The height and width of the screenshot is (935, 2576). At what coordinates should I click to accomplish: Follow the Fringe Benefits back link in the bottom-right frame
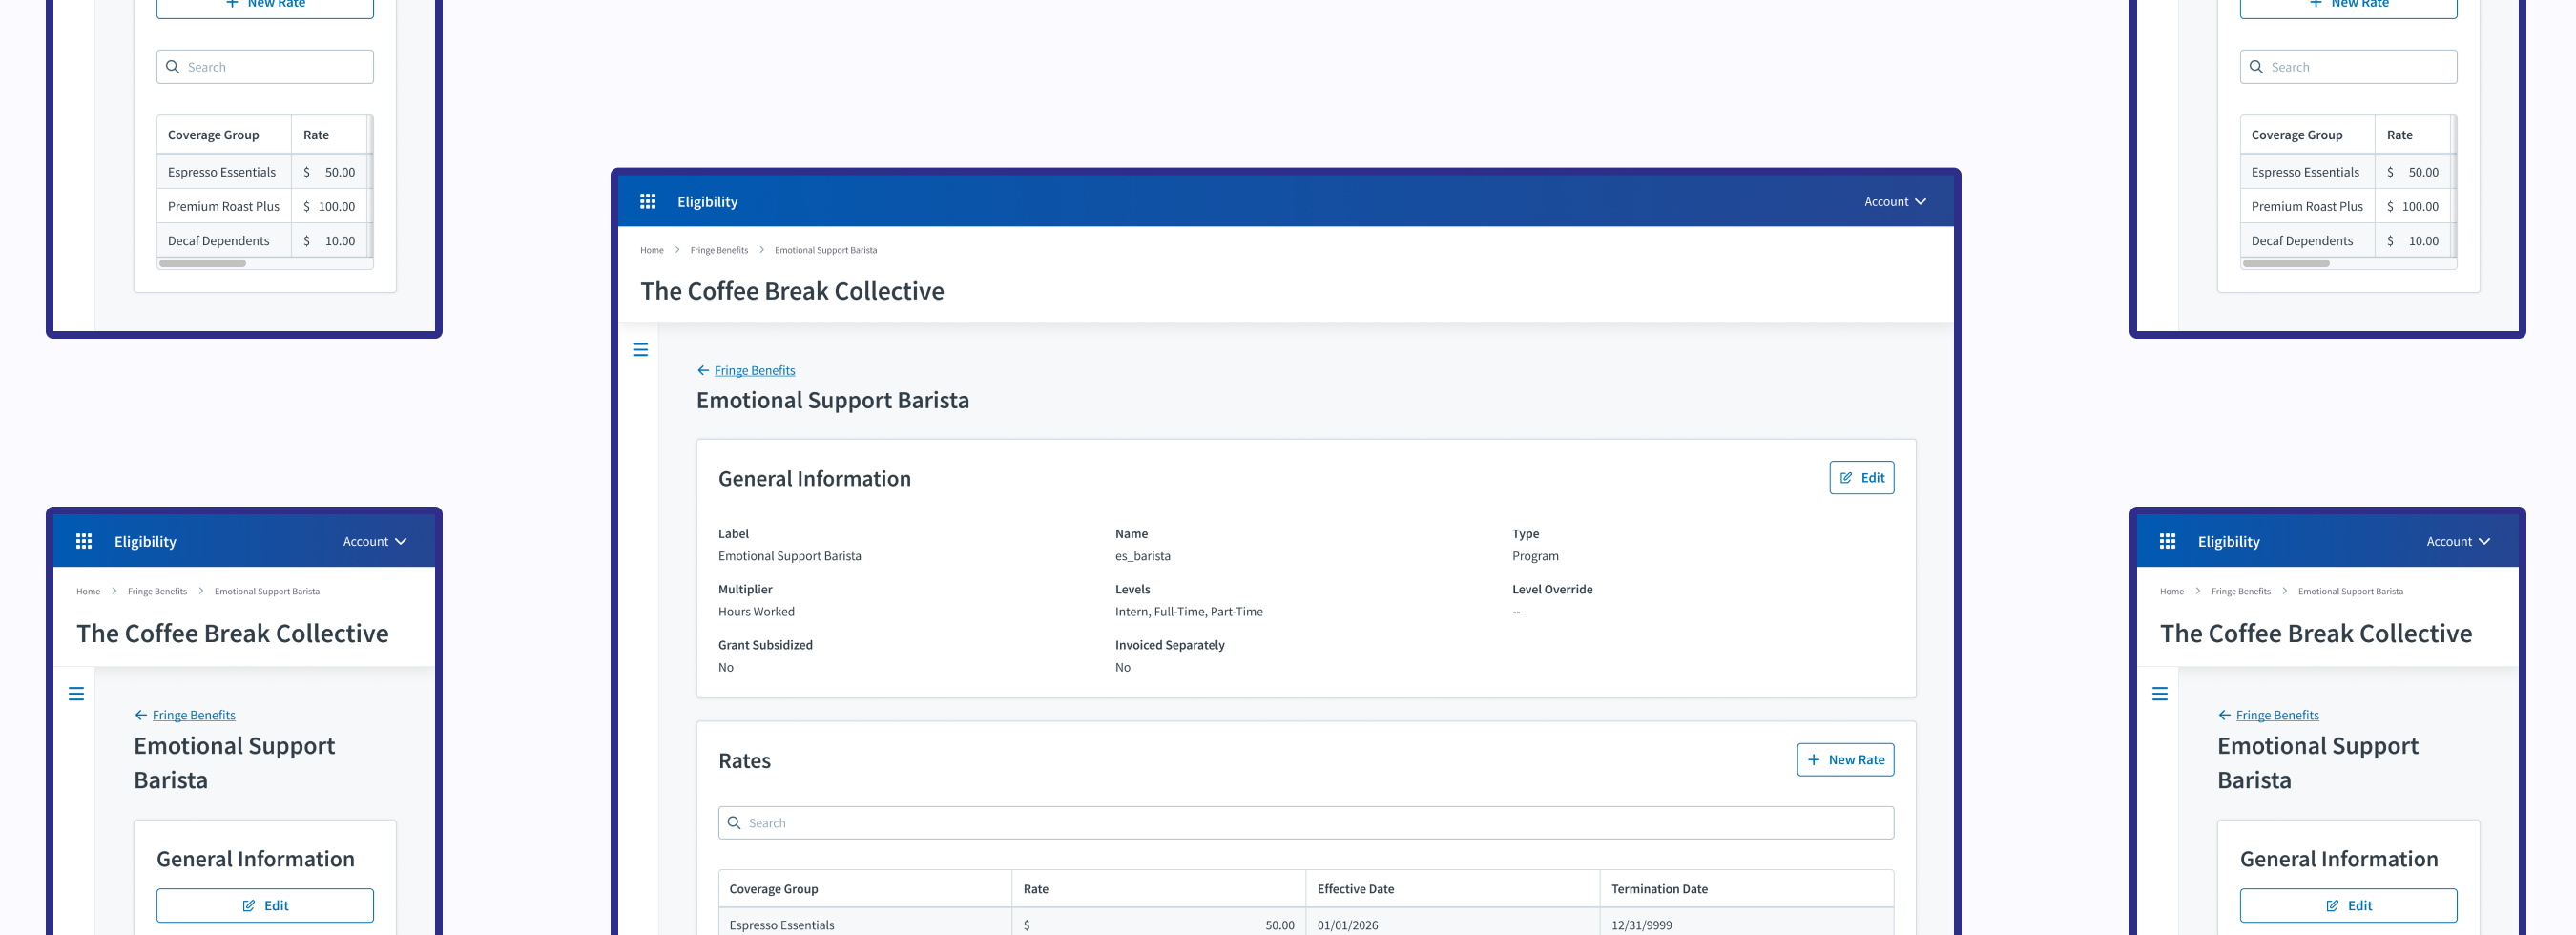2276,715
